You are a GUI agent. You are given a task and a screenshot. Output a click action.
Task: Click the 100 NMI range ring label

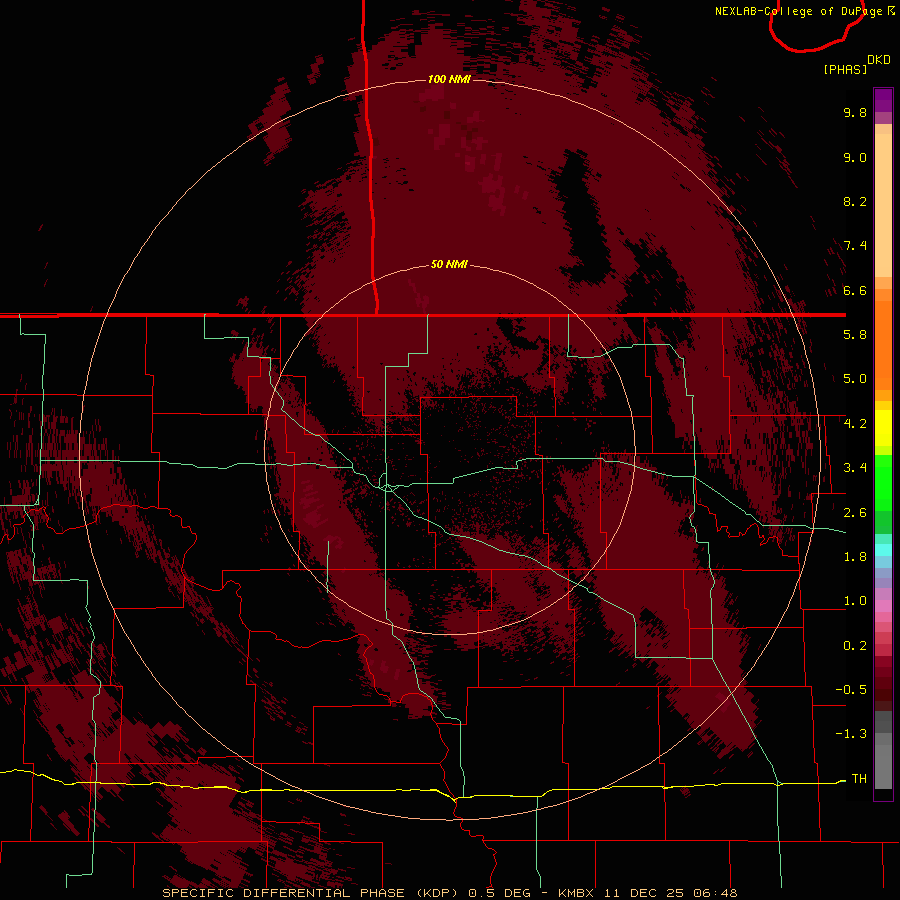tap(449, 79)
